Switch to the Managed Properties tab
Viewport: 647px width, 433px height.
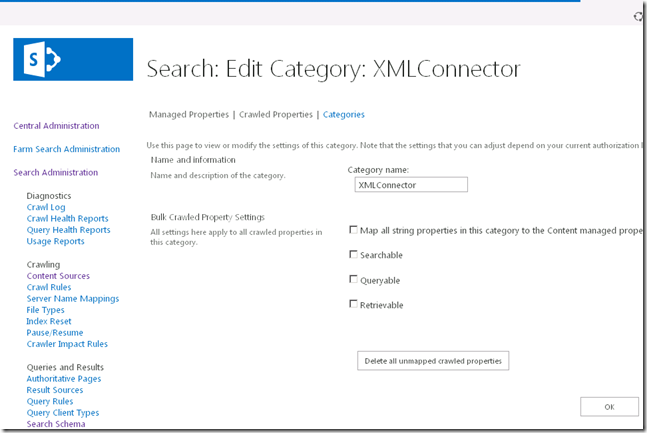(x=188, y=115)
